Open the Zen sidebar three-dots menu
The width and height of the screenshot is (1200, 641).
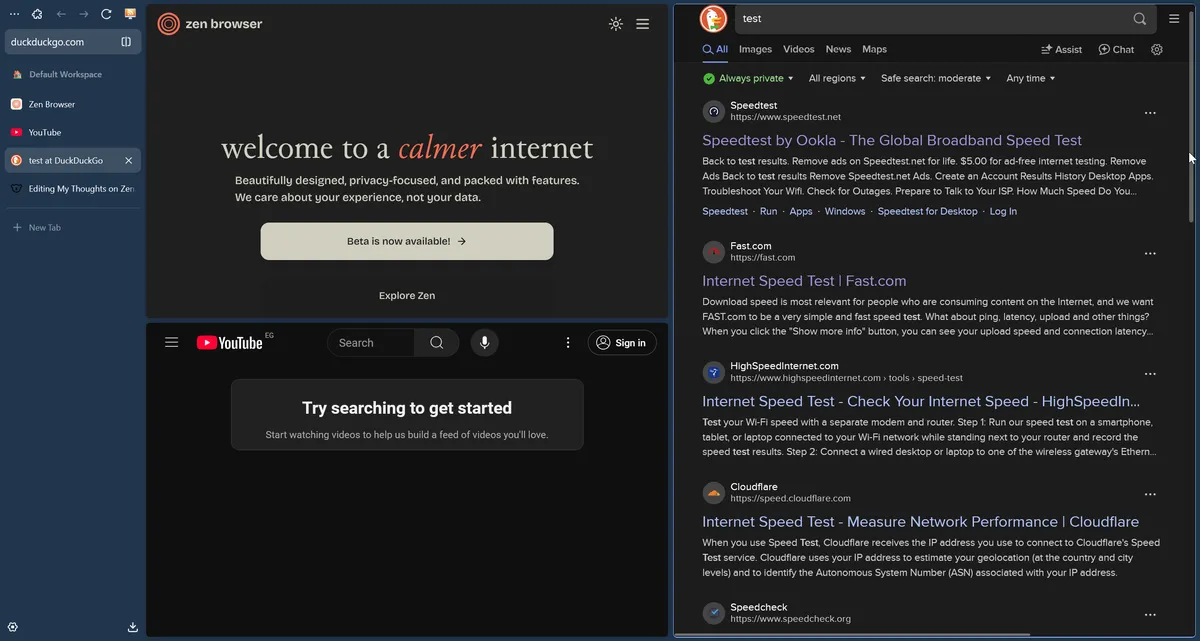(14, 14)
